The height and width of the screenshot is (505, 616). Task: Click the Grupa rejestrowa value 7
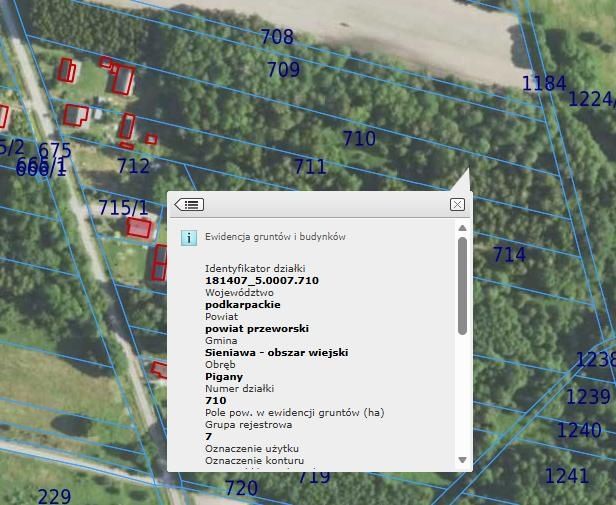[x=209, y=436]
